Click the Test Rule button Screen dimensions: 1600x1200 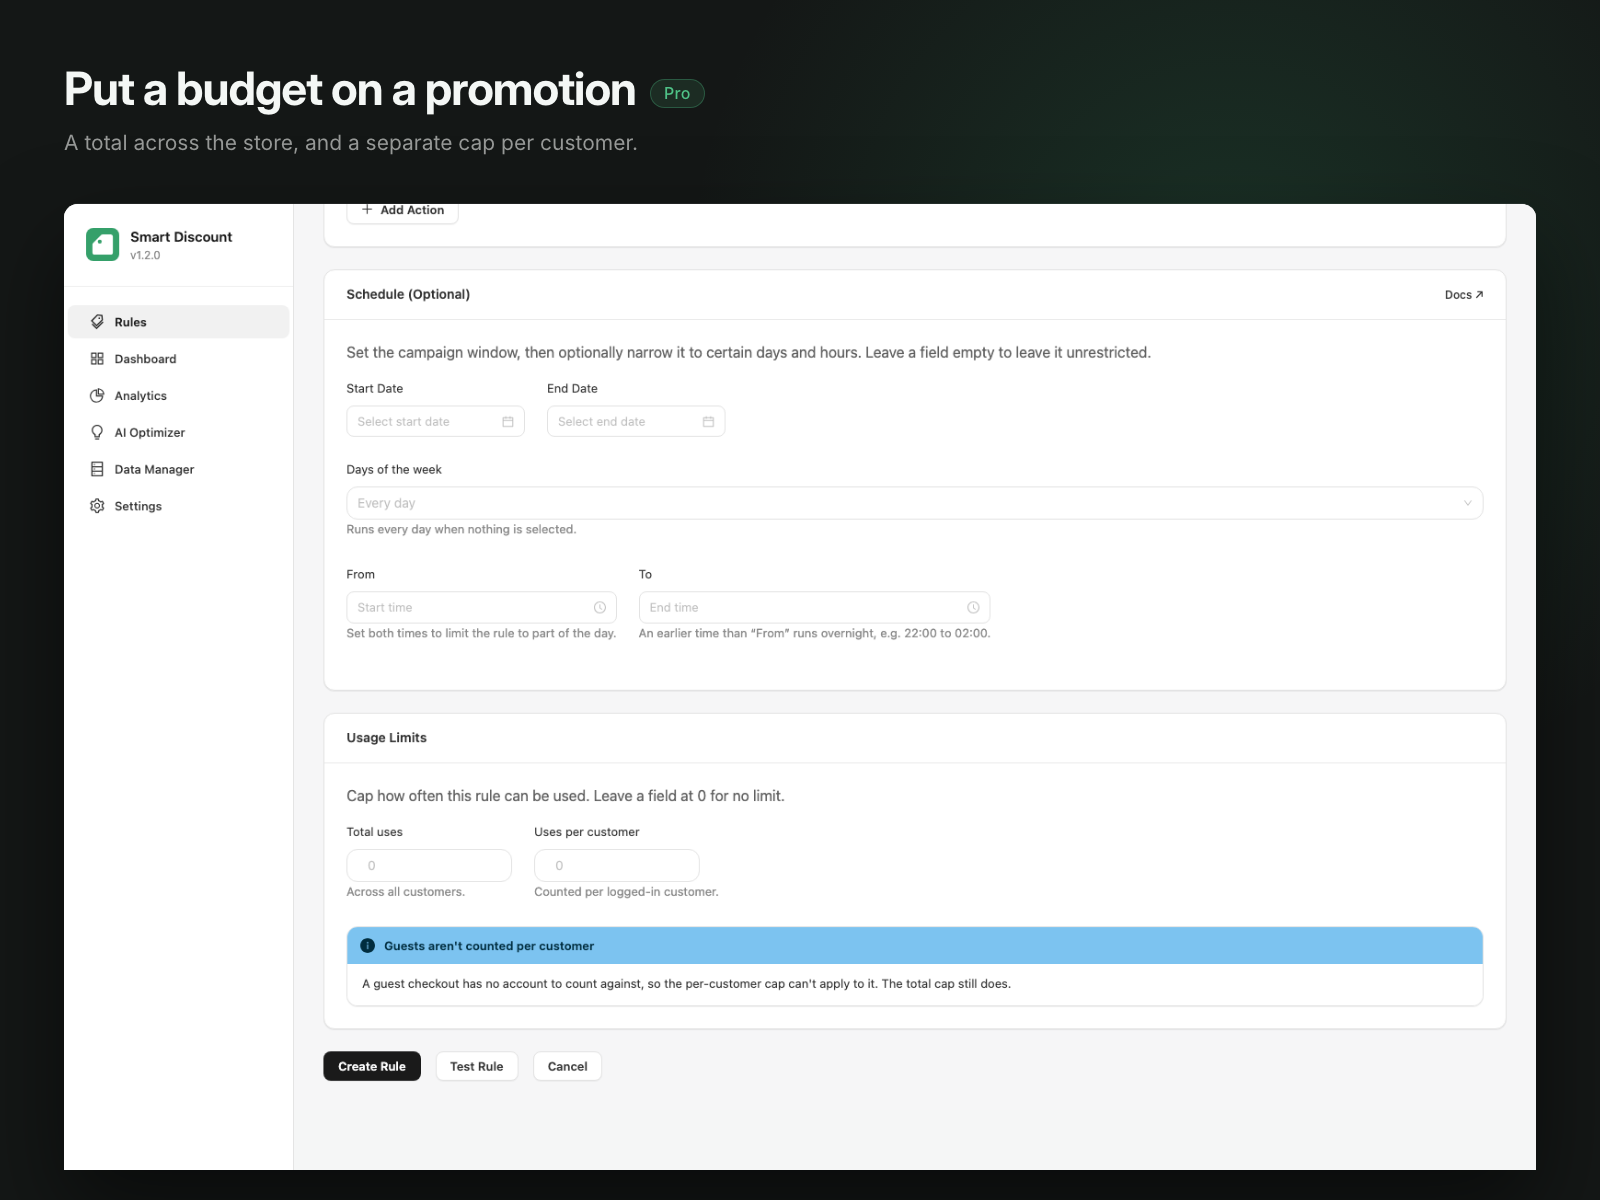point(477,1066)
